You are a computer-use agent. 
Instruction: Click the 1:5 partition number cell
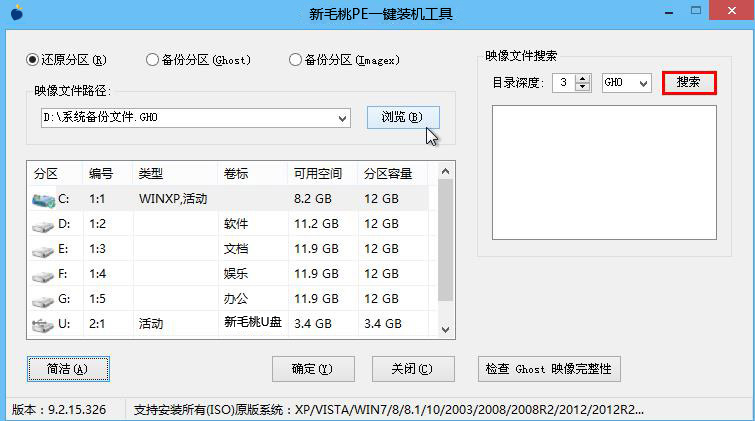97,299
